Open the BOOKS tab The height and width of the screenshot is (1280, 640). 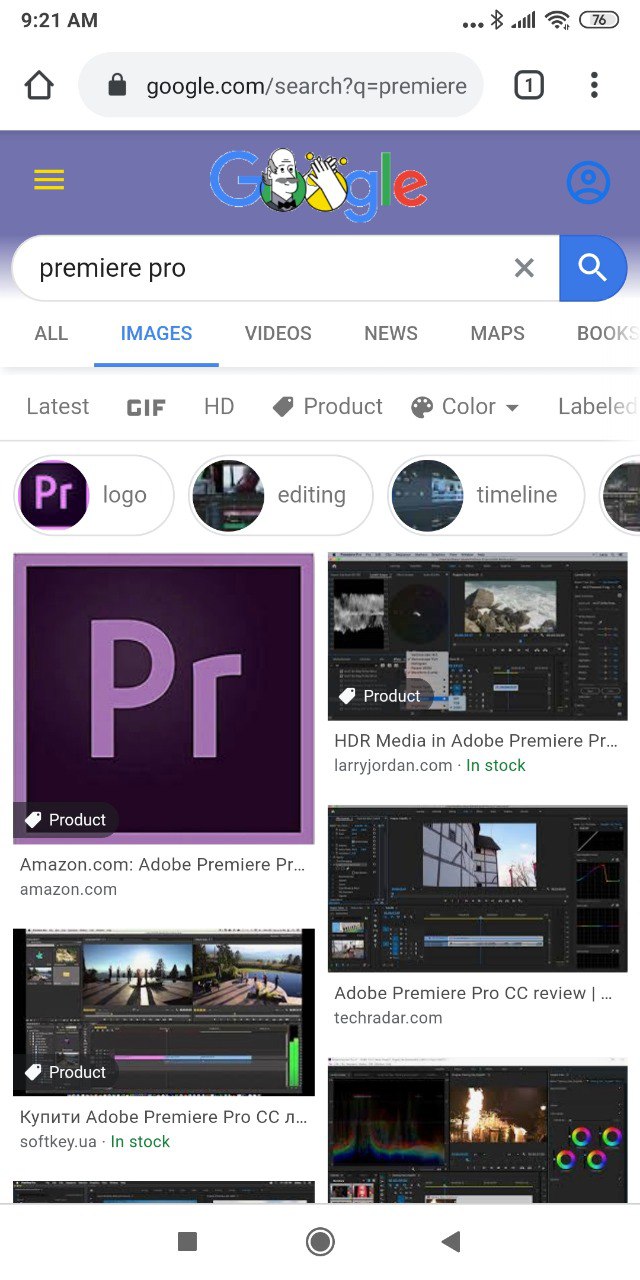pos(607,334)
